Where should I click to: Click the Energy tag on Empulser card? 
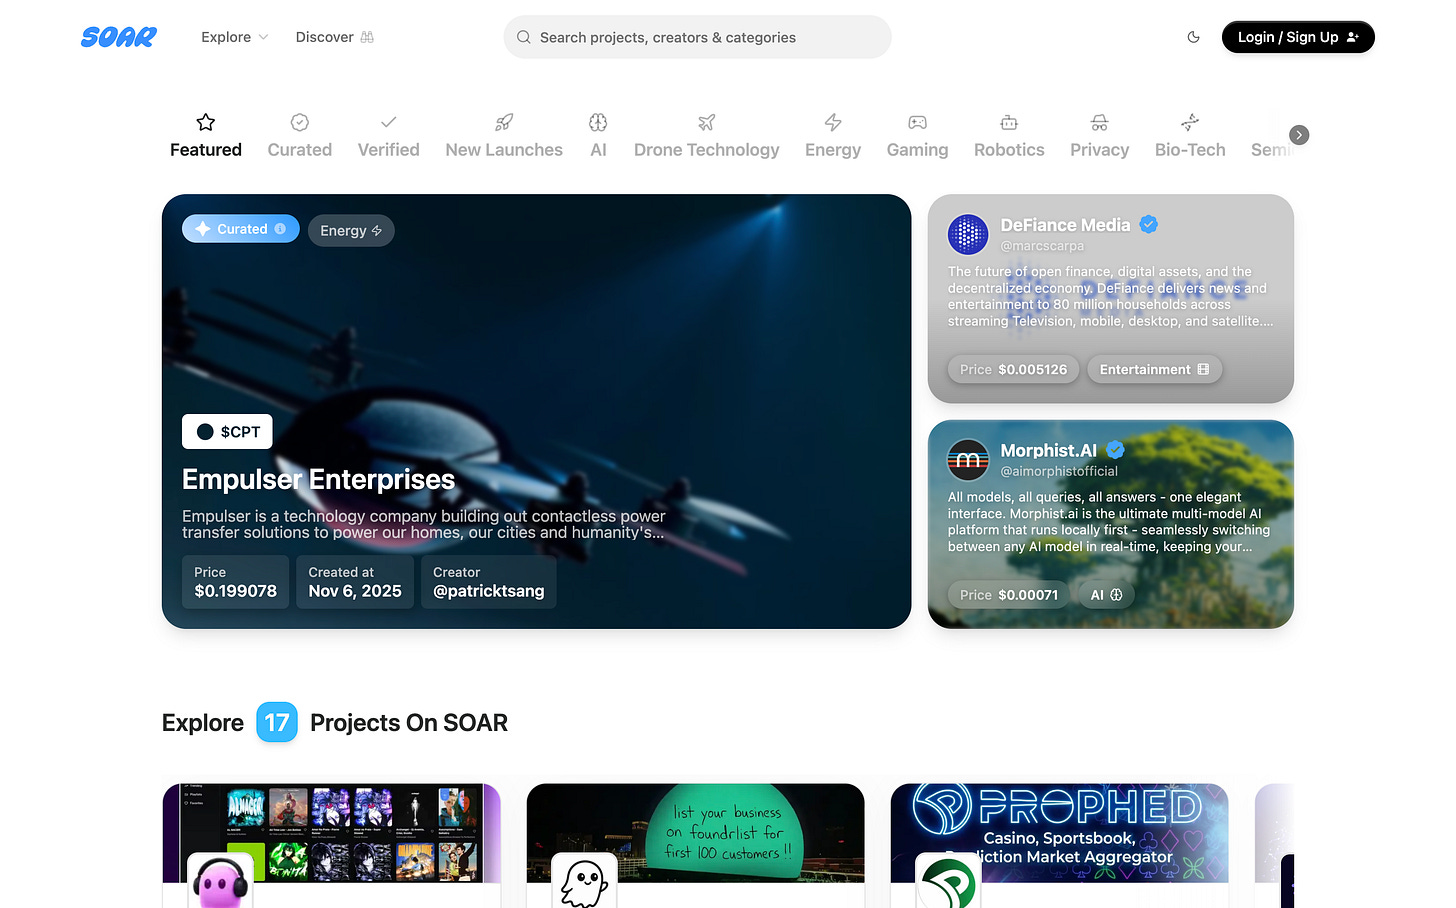click(351, 230)
